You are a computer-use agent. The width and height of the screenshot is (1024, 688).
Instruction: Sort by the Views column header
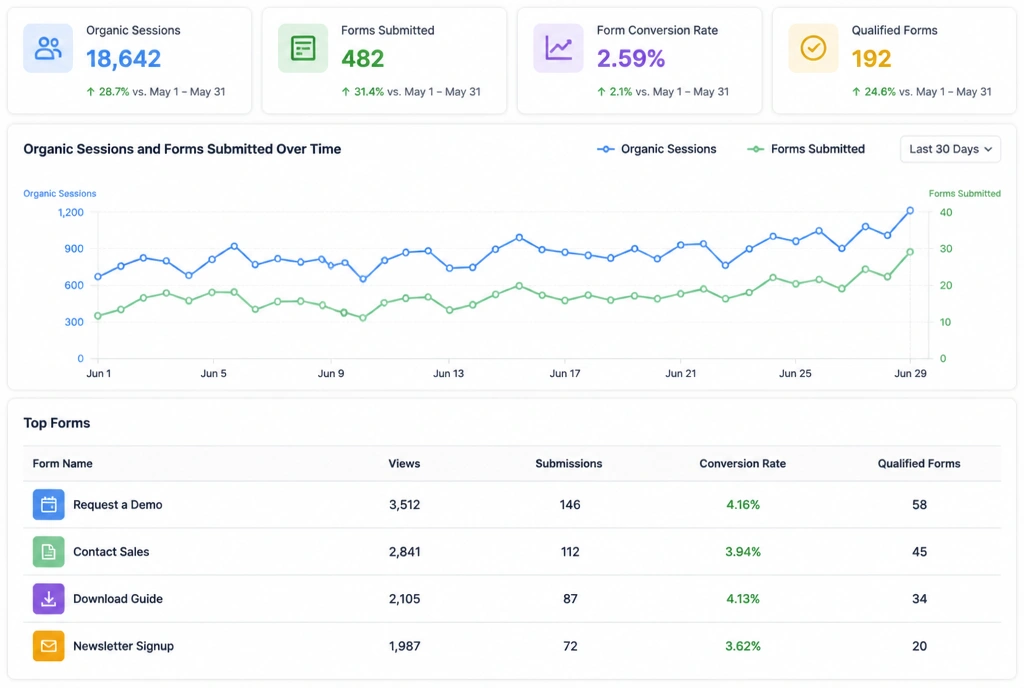coord(404,463)
